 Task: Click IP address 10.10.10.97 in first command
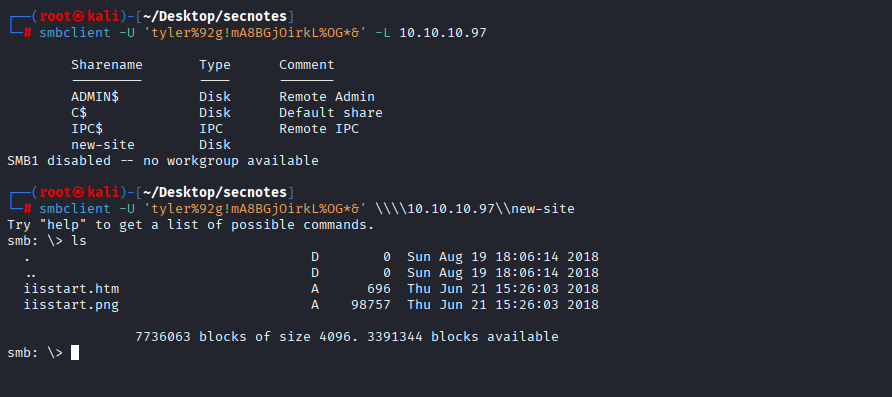443,33
